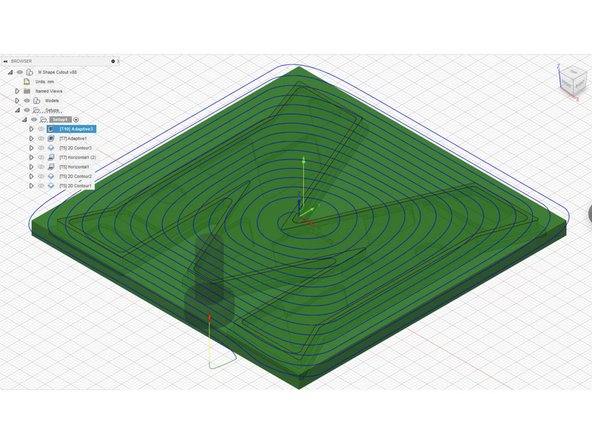592x444 pixels.
Task: Select the [T7] Horizontal1 (2) operation
Action: pos(77,157)
